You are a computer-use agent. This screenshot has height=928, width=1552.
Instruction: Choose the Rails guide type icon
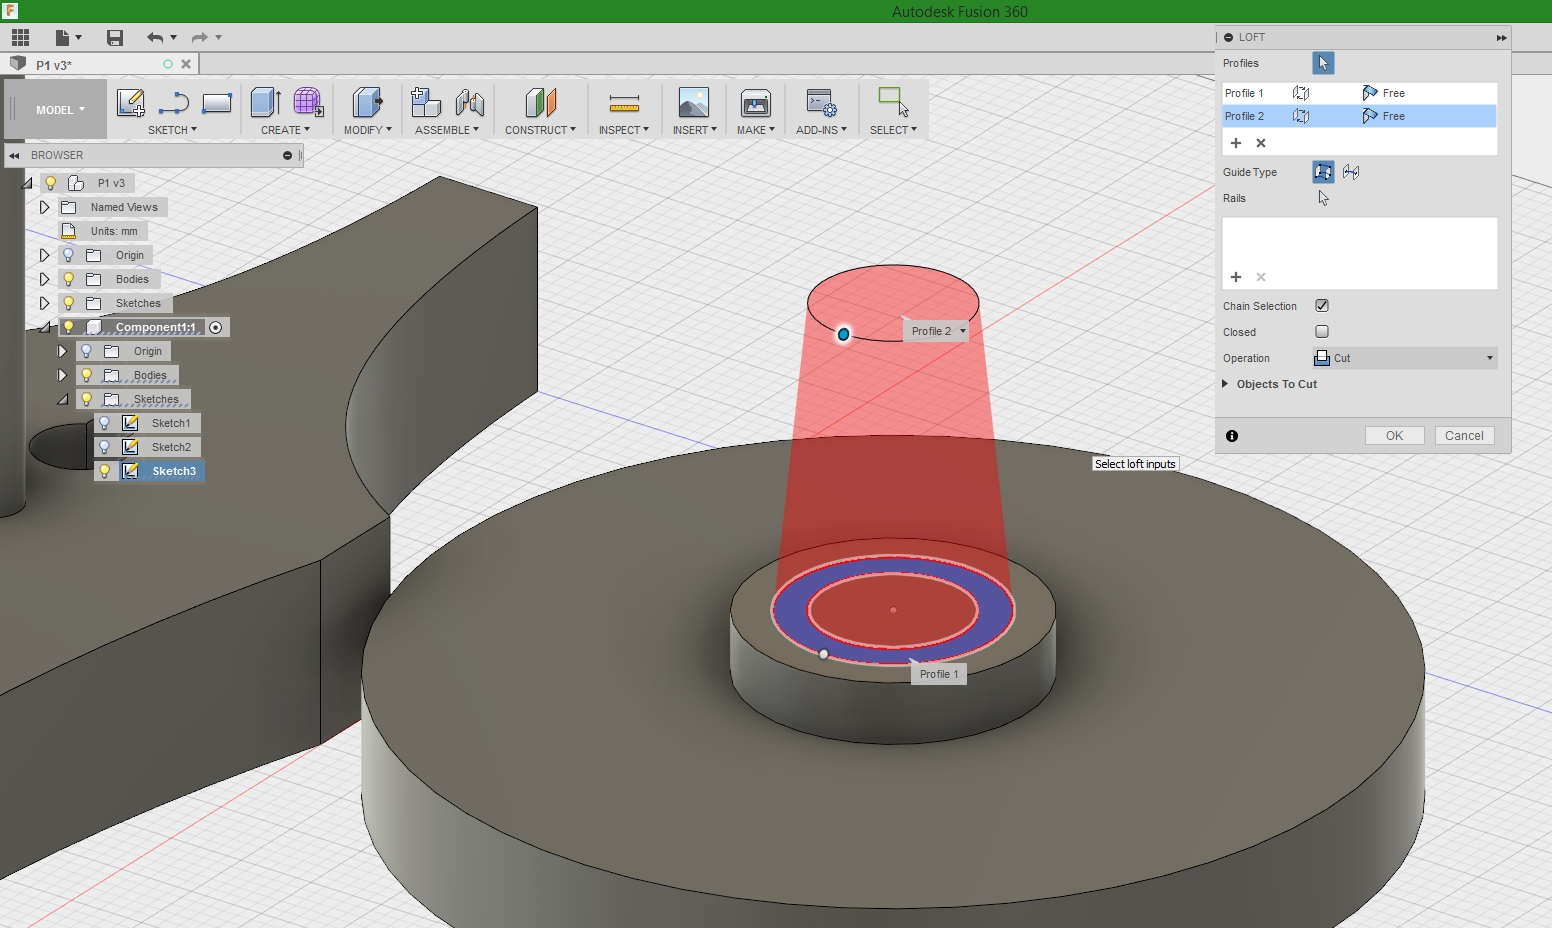coord(1323,172)
